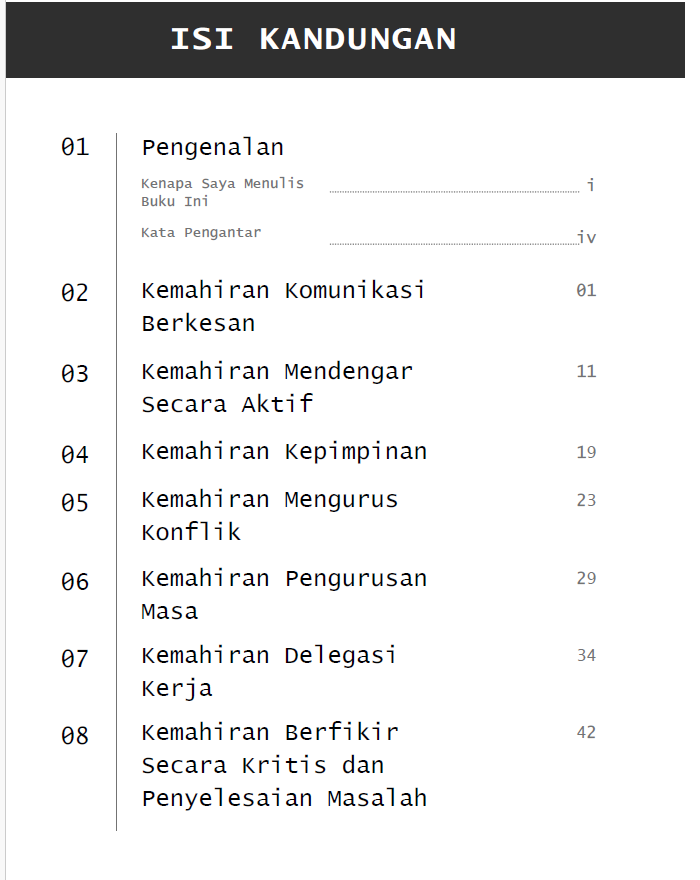The height and width of the screenshot is (880, 700).
Task: Go to Kemahiran Pengurusan Masa chapter
Action: [x=284, y=594]
